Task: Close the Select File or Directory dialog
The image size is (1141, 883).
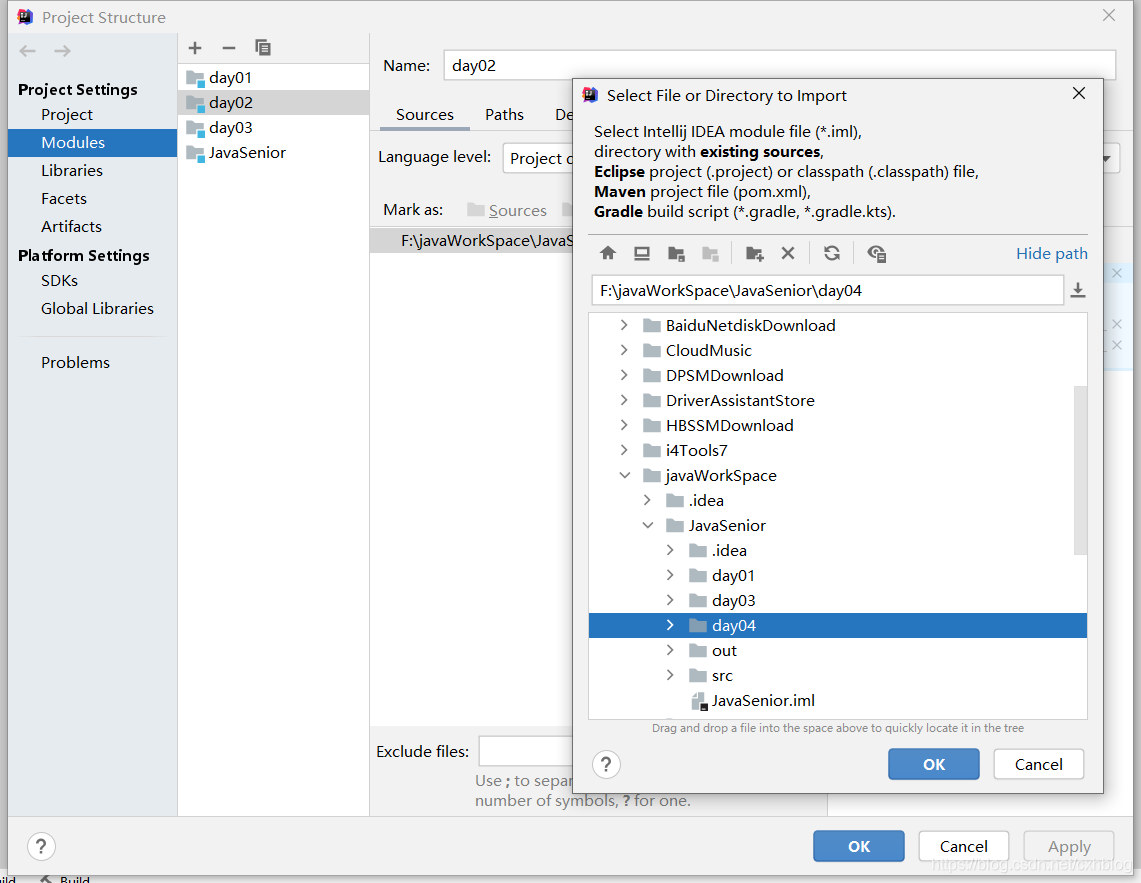Action: 1079,93
